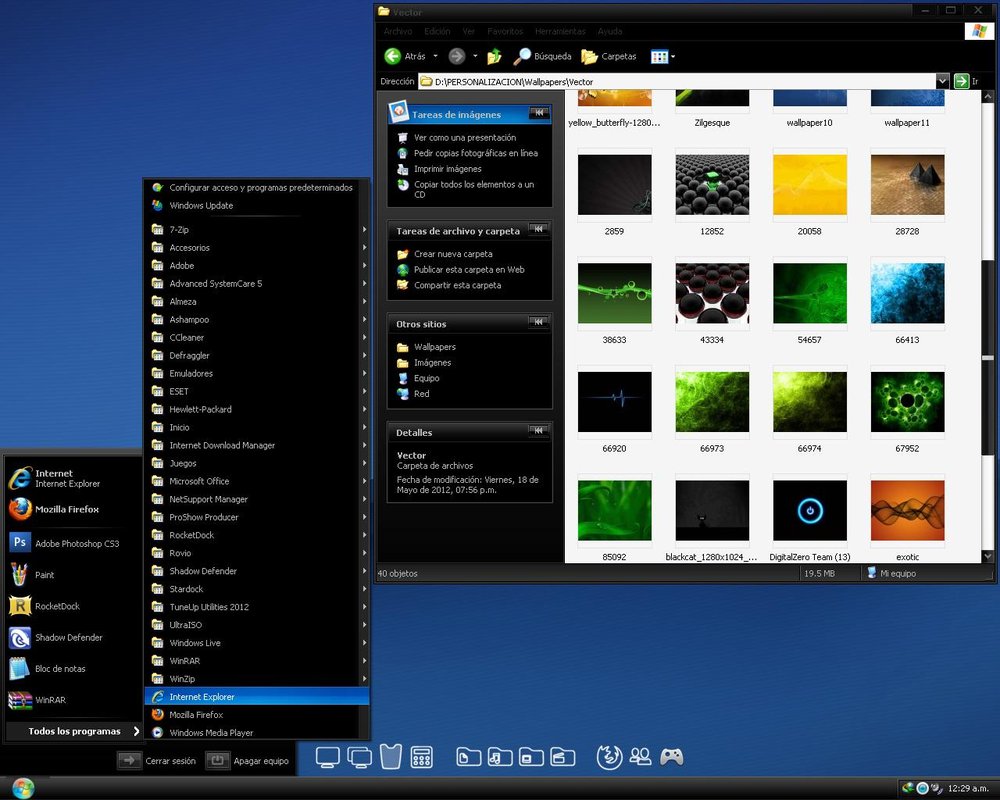Click Ver como una presentación link
Screen dimensions: 1000x800
[464, 137]
